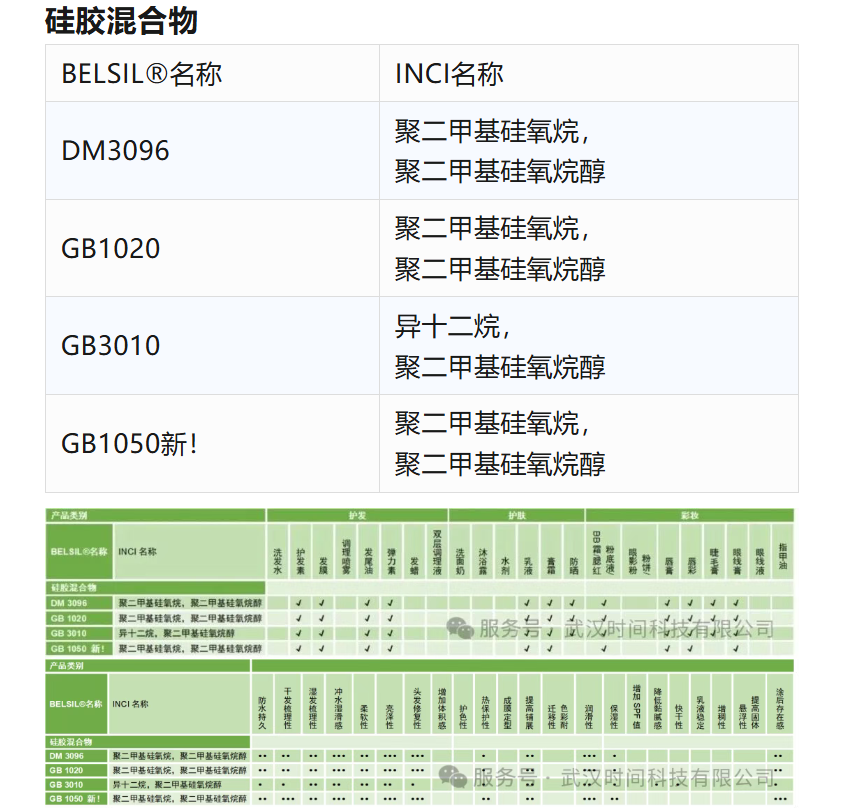Image resolution: width=842 pixels, height=810 pixels.
Task: Click the GB1020 product name cell
Action: (111, 248)
